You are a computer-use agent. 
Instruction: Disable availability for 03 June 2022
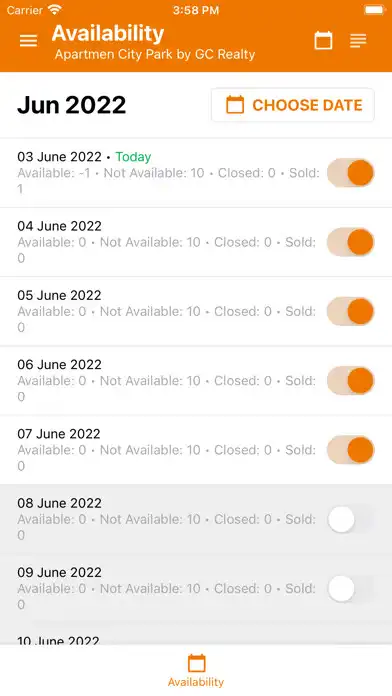pyautogui.click(x=351, y=173)
